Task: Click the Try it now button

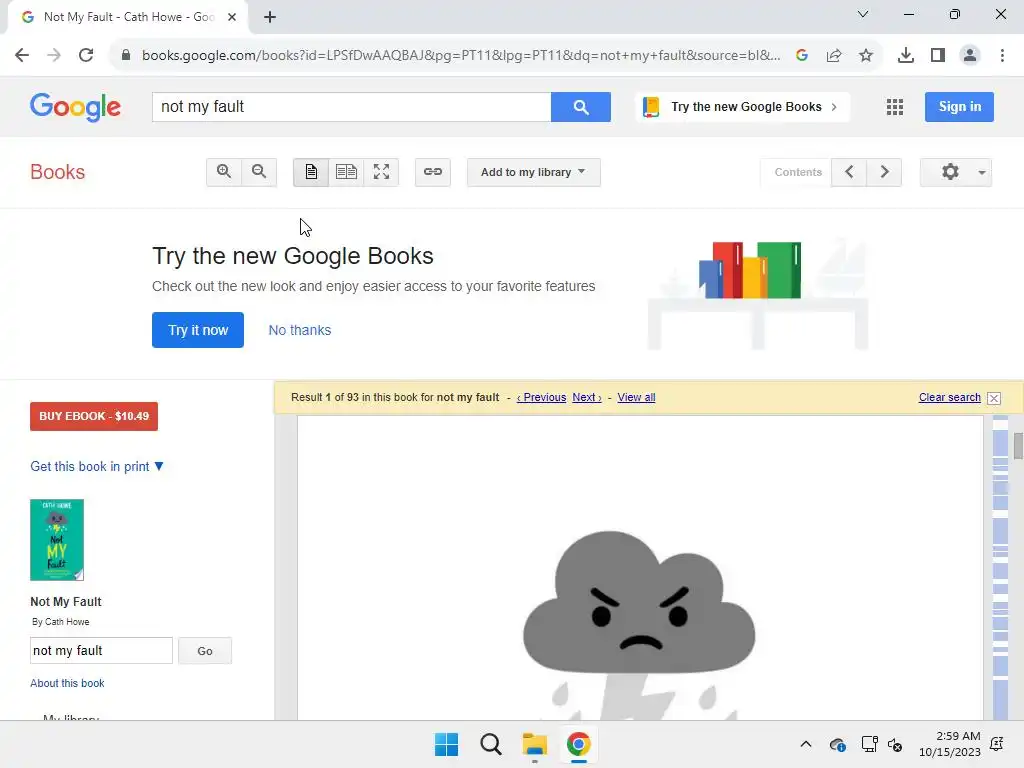Action: point(198,330)
